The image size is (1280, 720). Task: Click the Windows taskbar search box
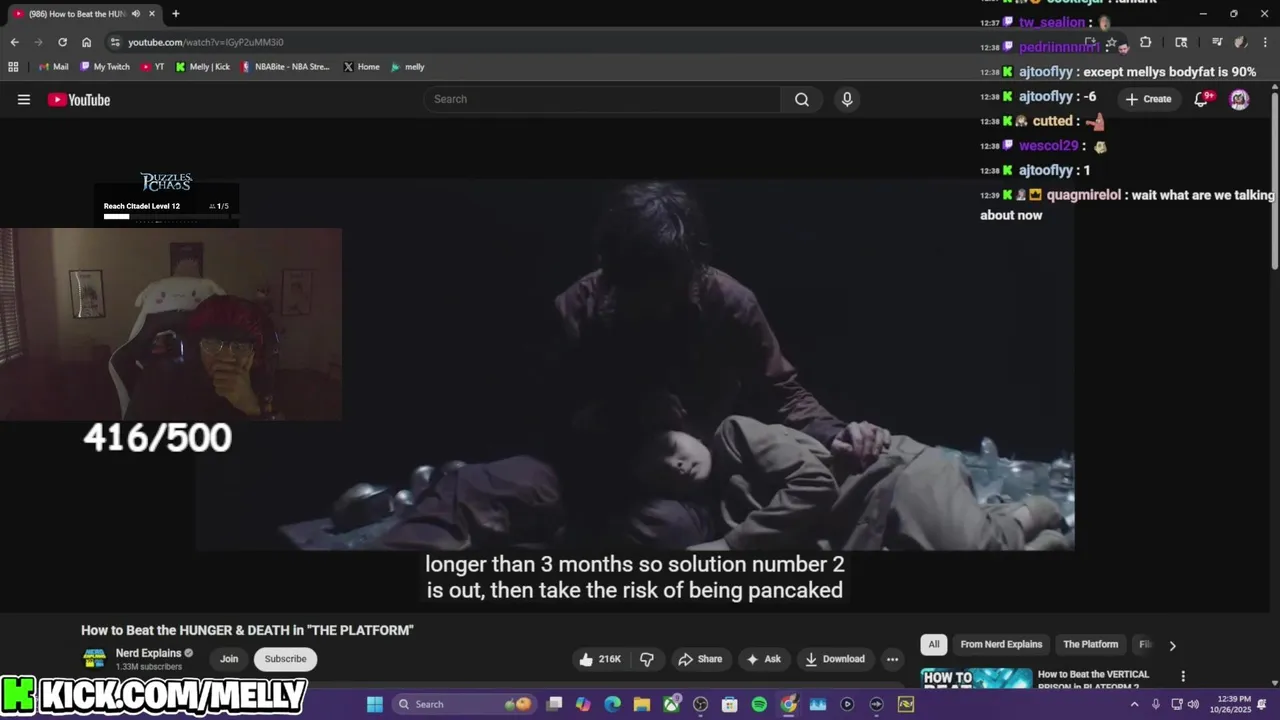(x=462, y=704)
